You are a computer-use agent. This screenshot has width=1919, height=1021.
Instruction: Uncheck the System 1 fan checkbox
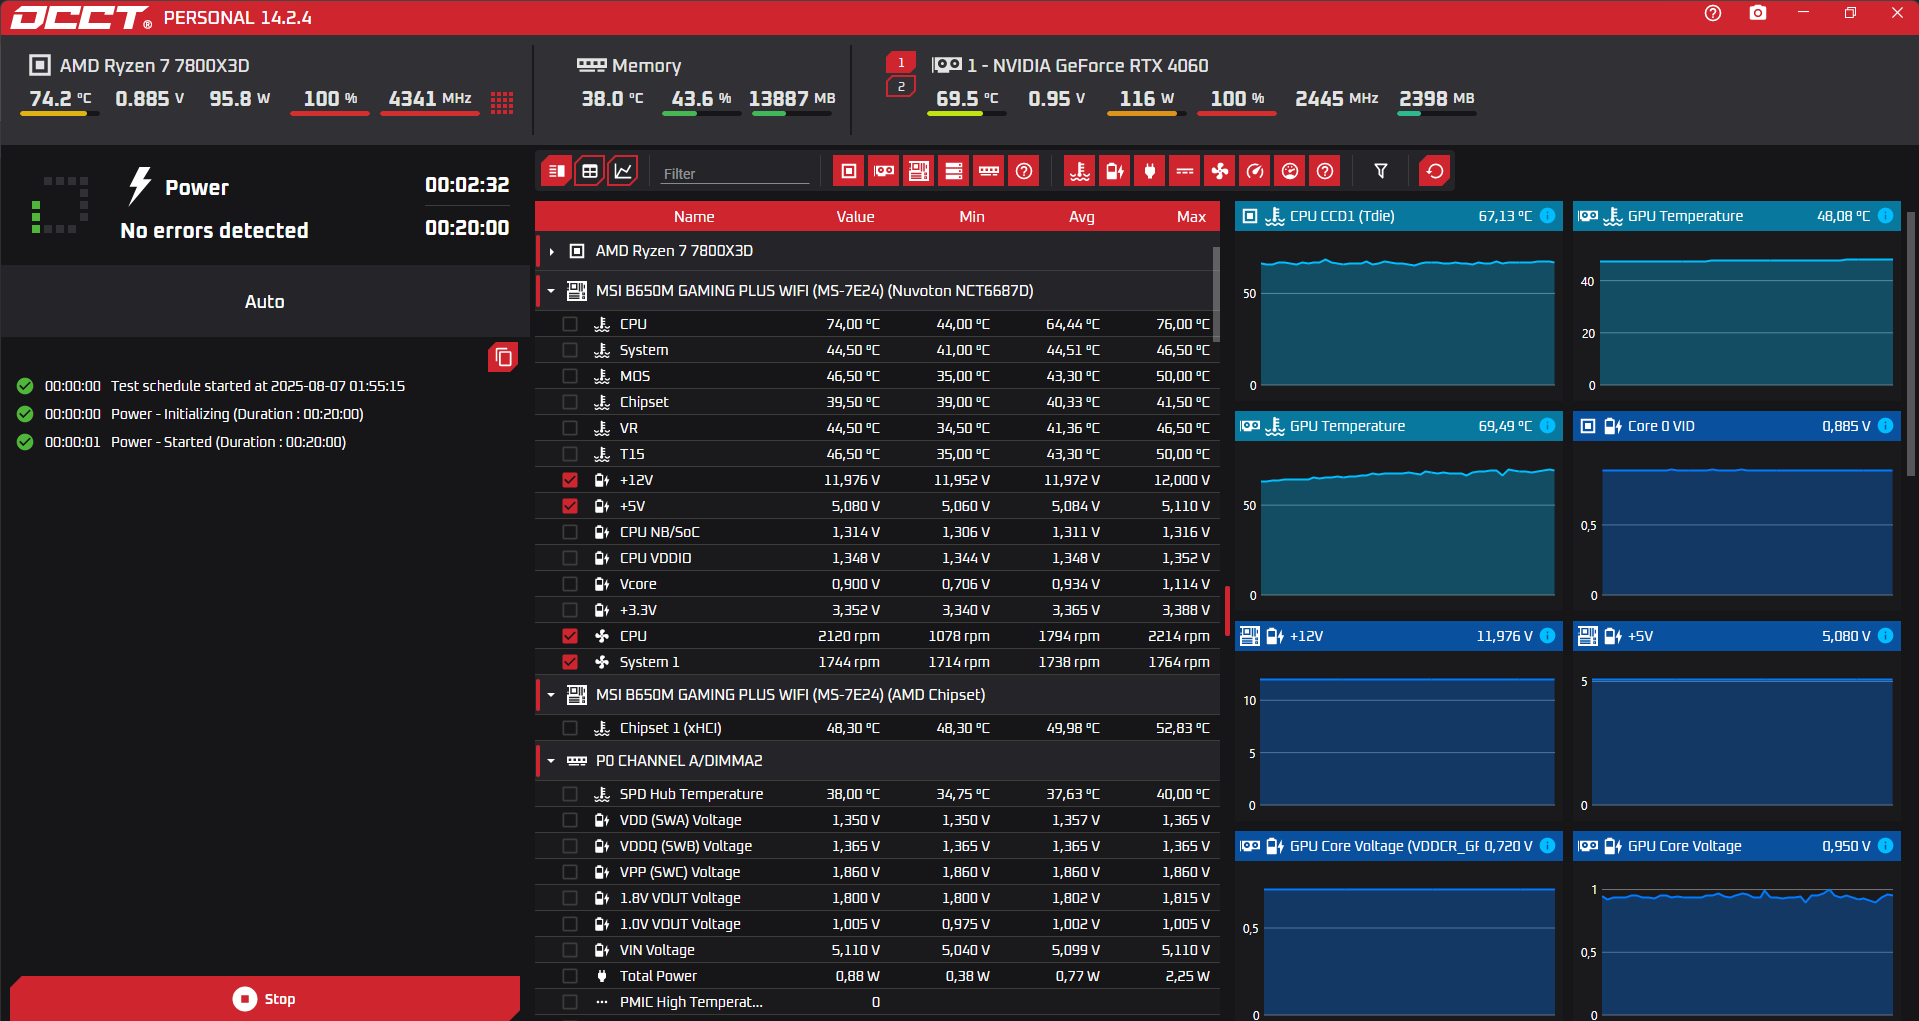[570, 662]
